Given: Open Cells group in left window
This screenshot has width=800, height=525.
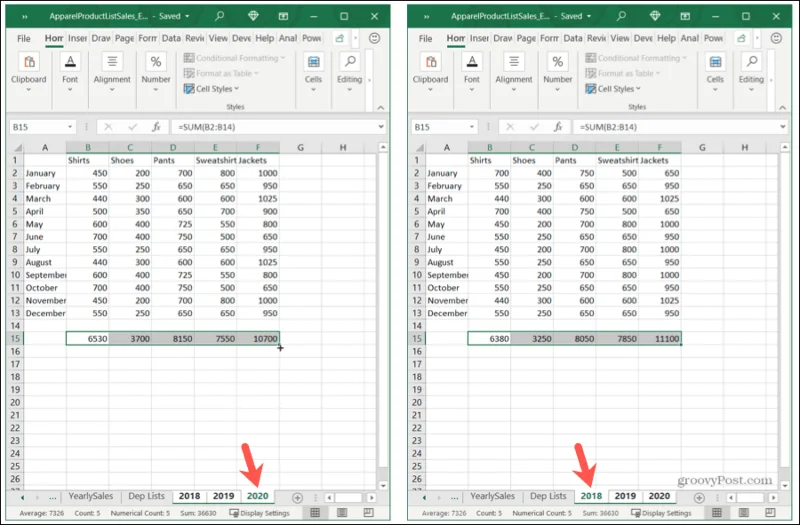Looking at the screenshot, I should [313, 72].
